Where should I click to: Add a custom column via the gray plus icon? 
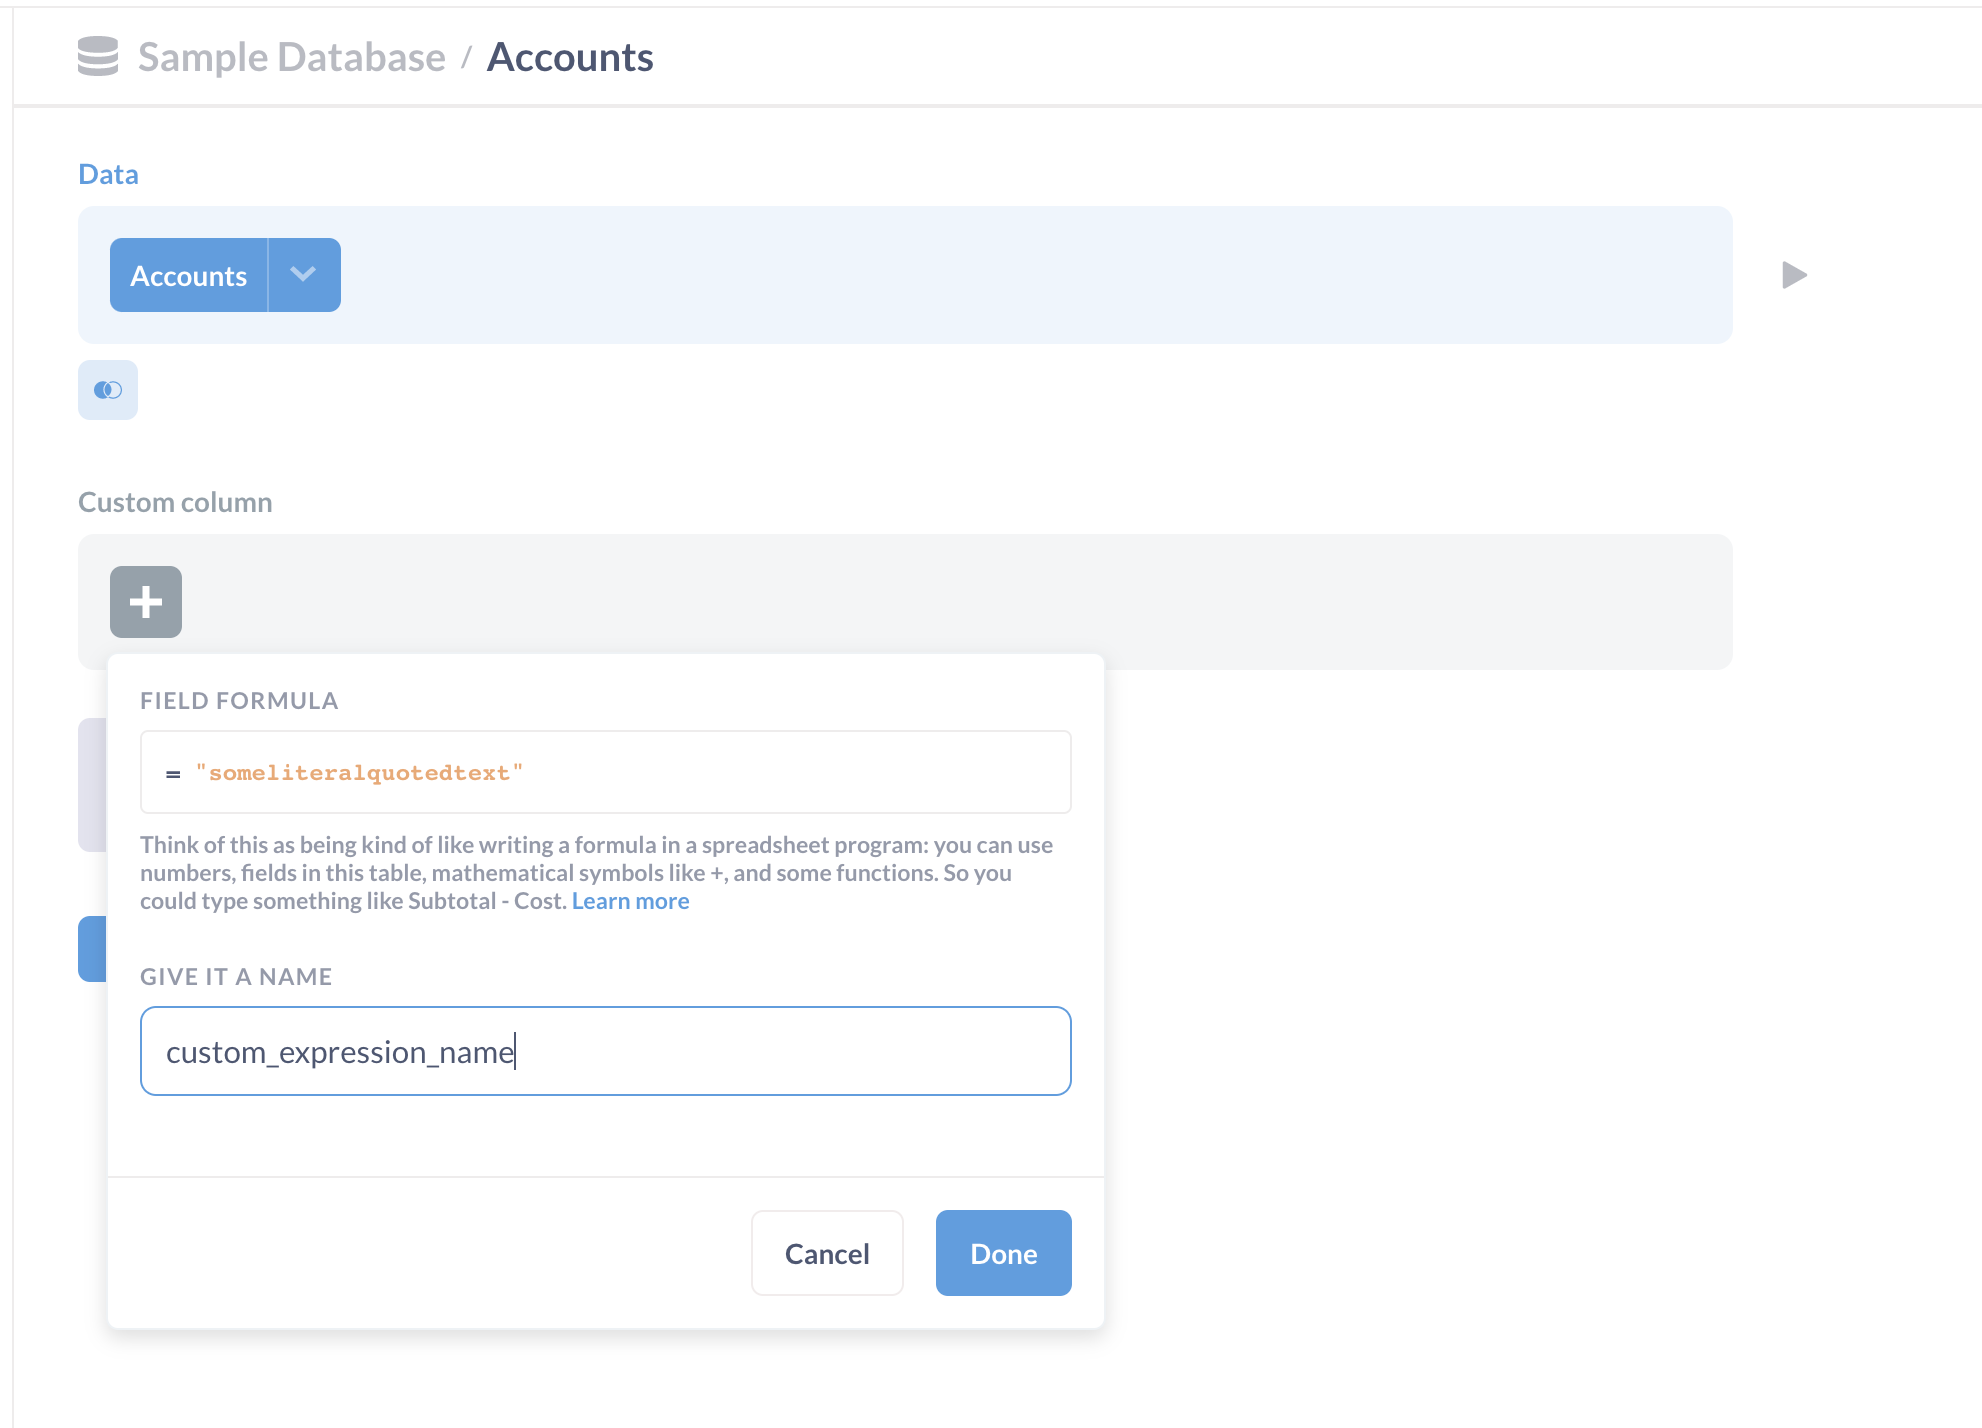tap(145, 601)
